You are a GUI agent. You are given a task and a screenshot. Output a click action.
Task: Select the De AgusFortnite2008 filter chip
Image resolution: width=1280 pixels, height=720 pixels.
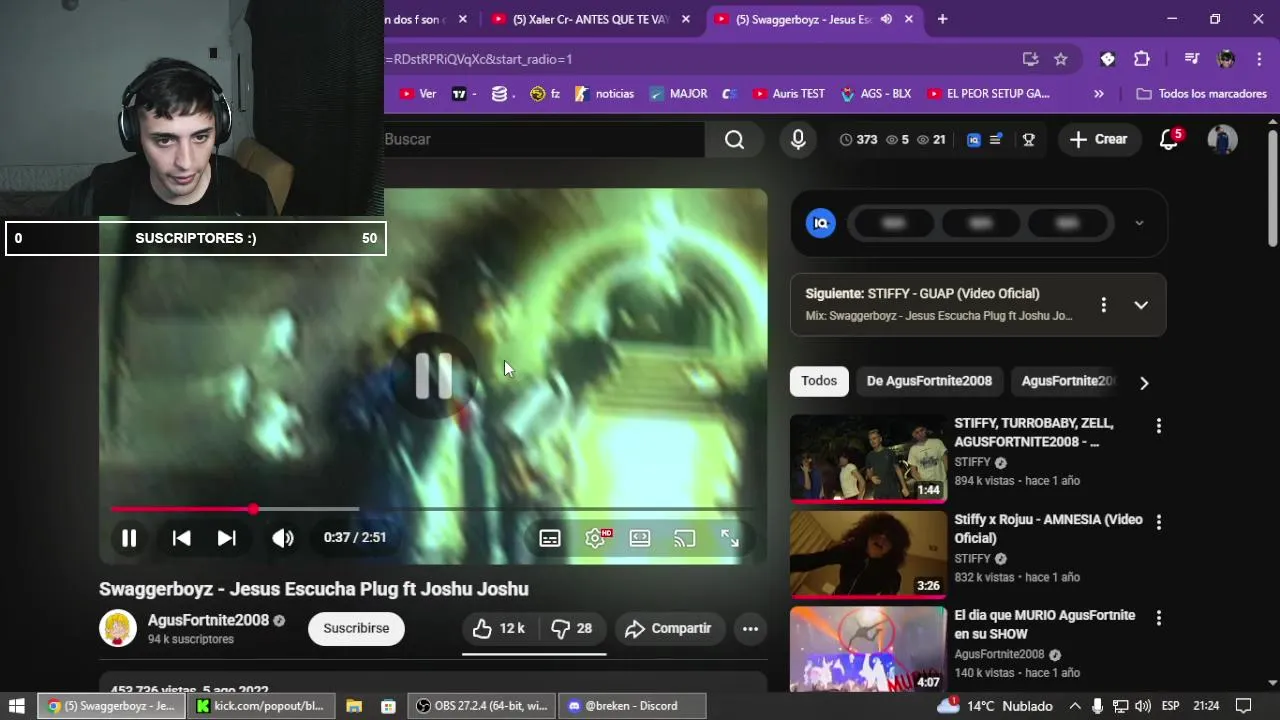929,381
